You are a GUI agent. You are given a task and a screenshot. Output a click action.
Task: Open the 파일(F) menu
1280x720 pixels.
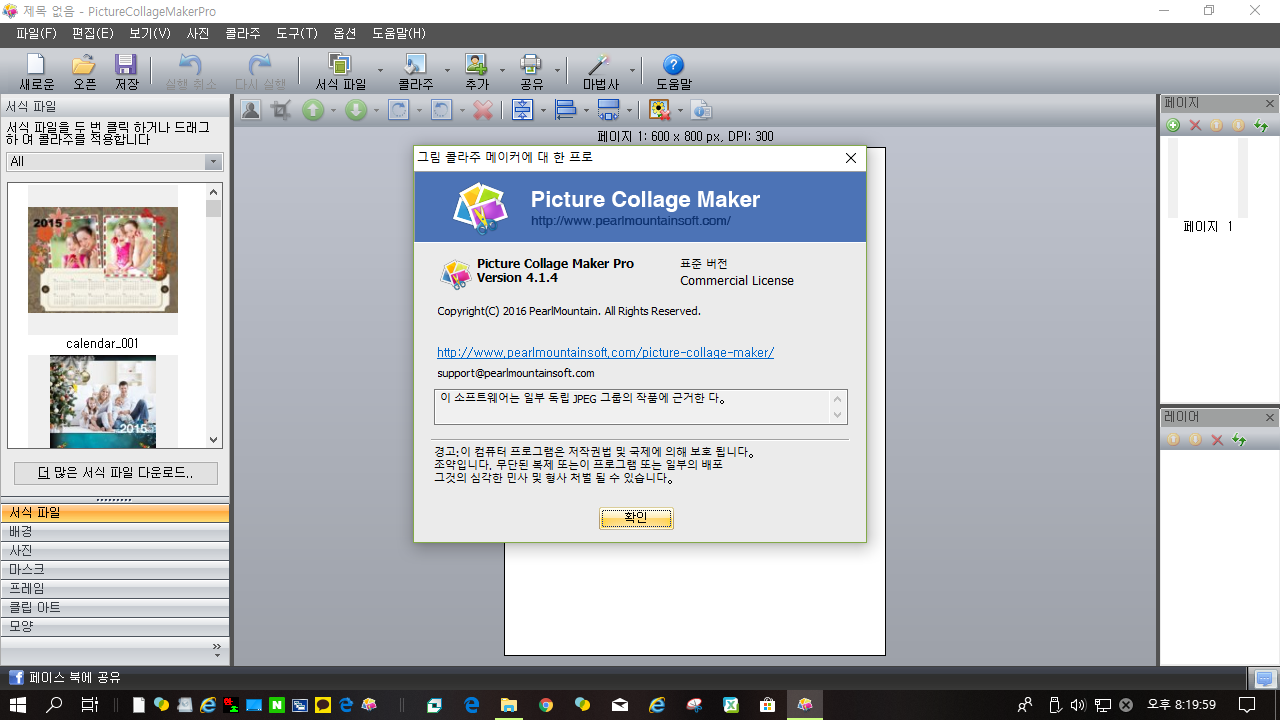coord(37,34)
